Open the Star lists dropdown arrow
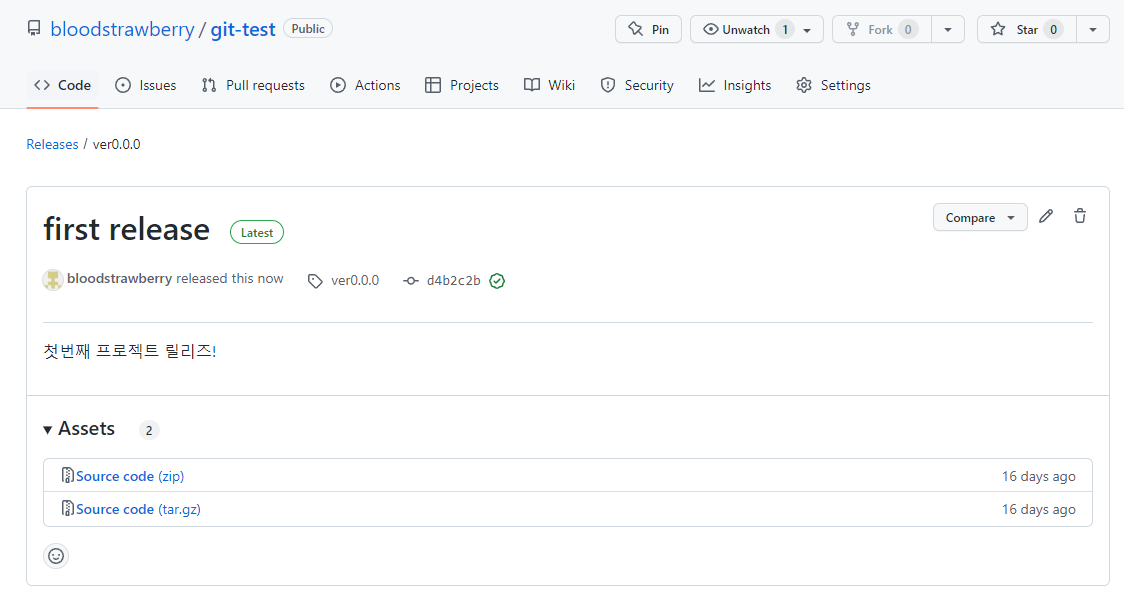This screenshot has width=1124, height=594. (x=1092, y=29)
